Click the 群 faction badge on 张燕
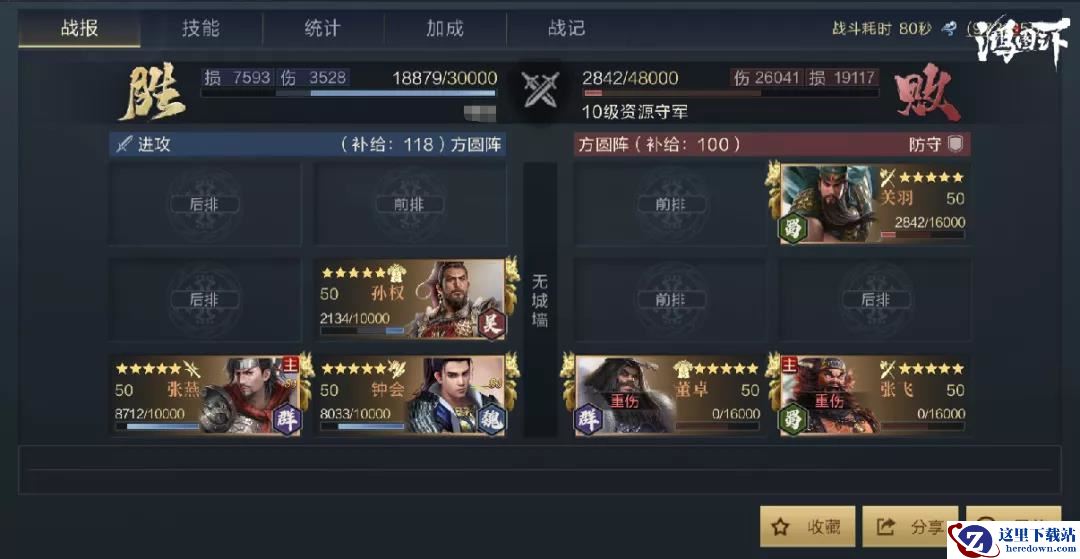The height and width of the screenshot is (559, 1080). coord(287,419)
